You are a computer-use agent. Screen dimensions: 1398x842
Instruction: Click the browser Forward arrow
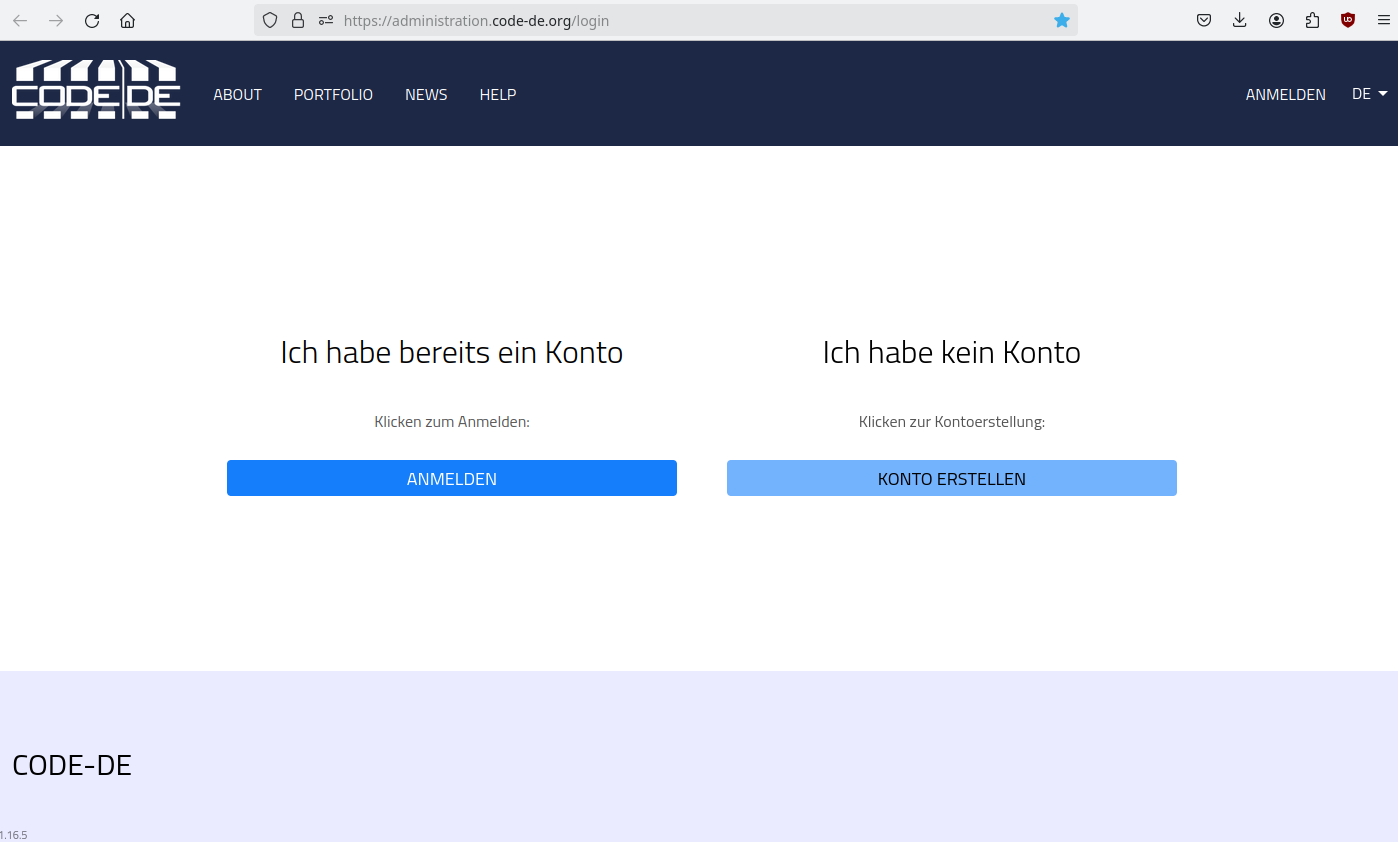click(56, 20)
